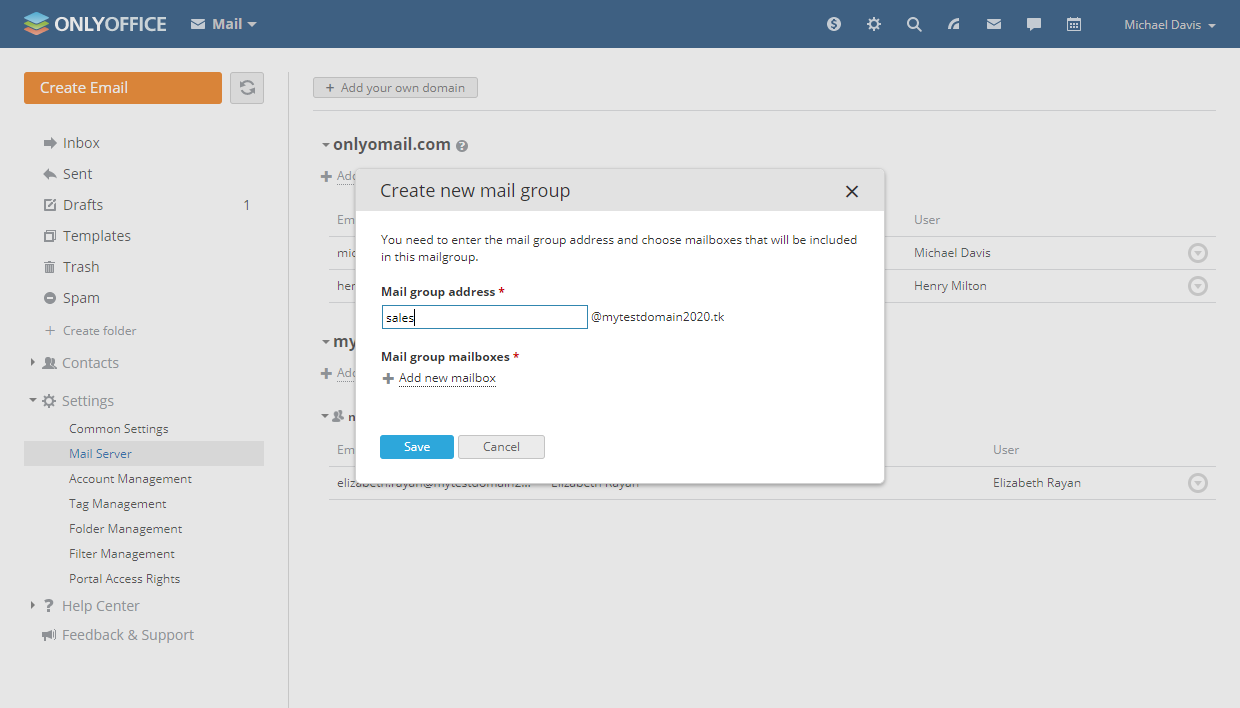Click the refresh mail icon button
Screen dimensions: 1240x708
(x=247, y=88)
